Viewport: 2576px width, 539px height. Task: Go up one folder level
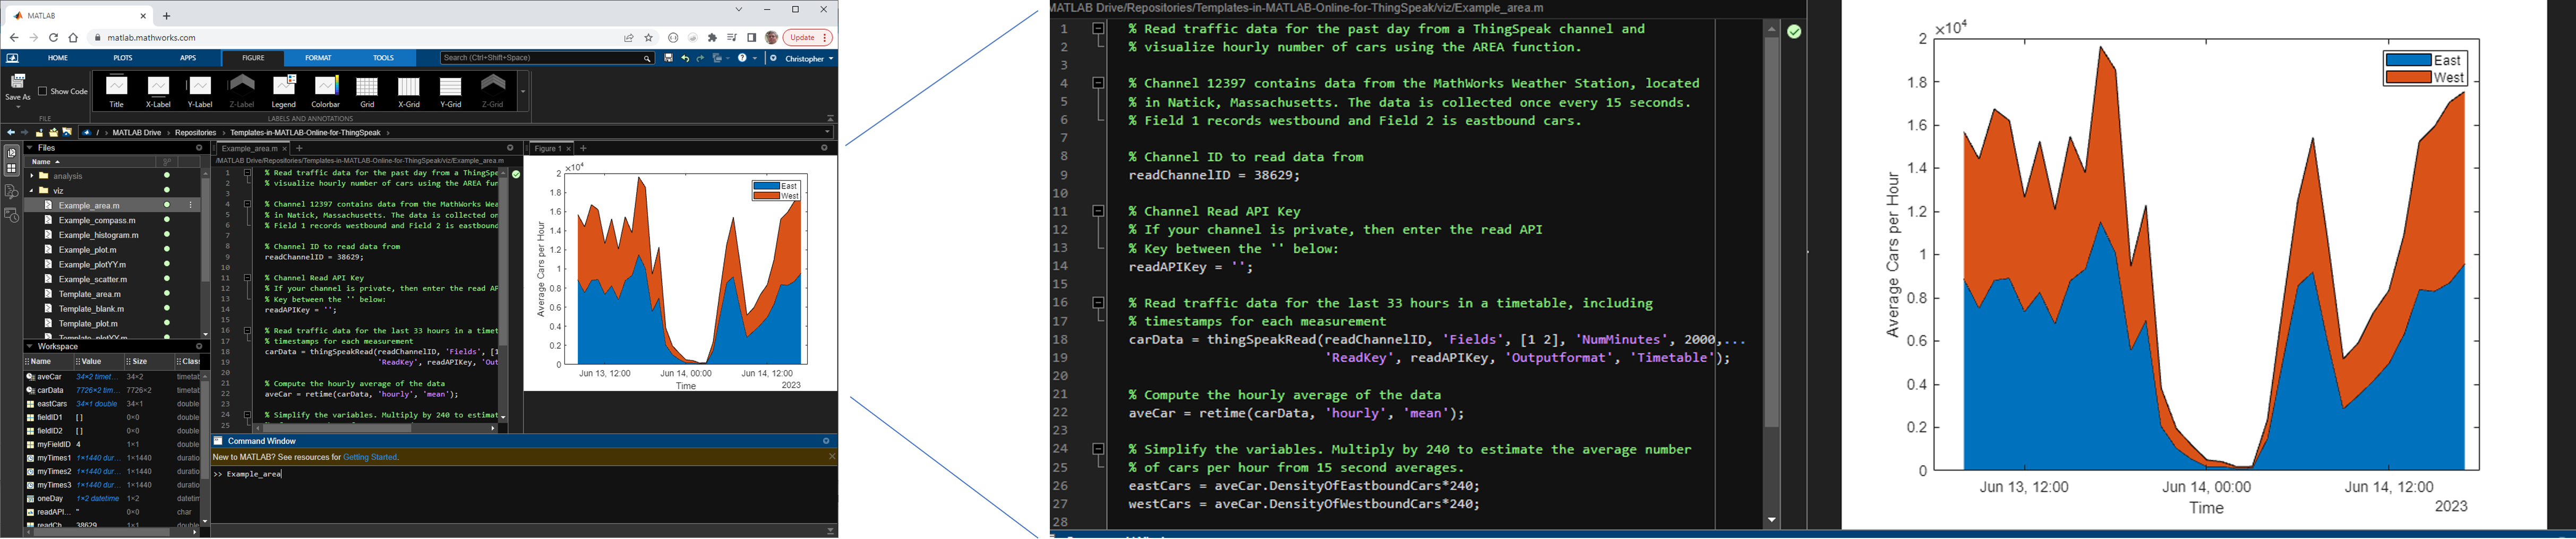click(39, 133)
